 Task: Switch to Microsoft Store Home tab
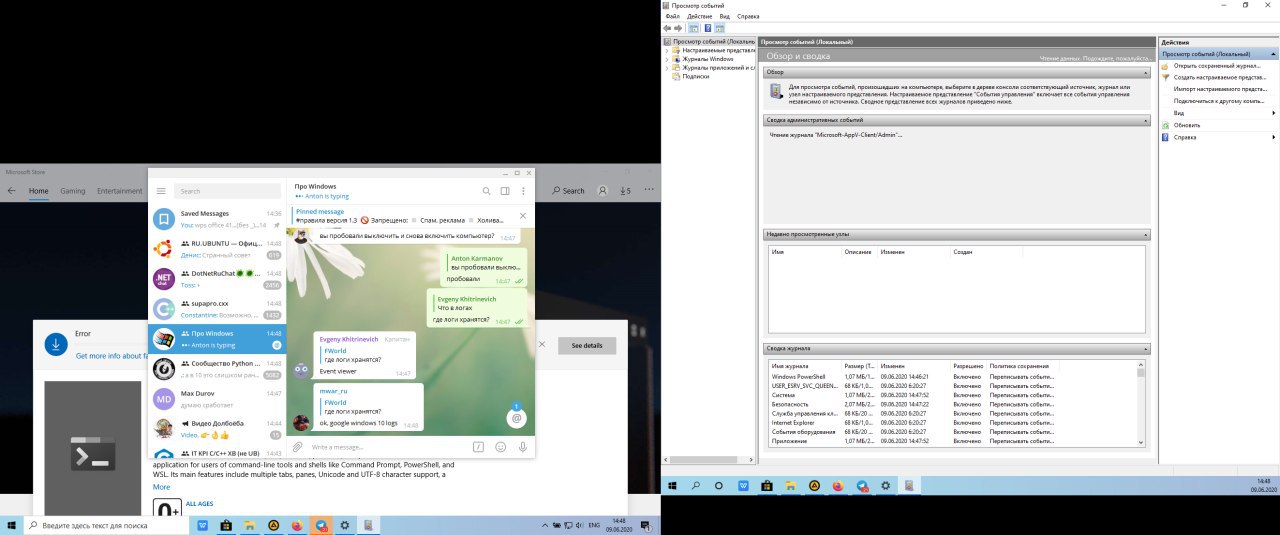(38, 191)
